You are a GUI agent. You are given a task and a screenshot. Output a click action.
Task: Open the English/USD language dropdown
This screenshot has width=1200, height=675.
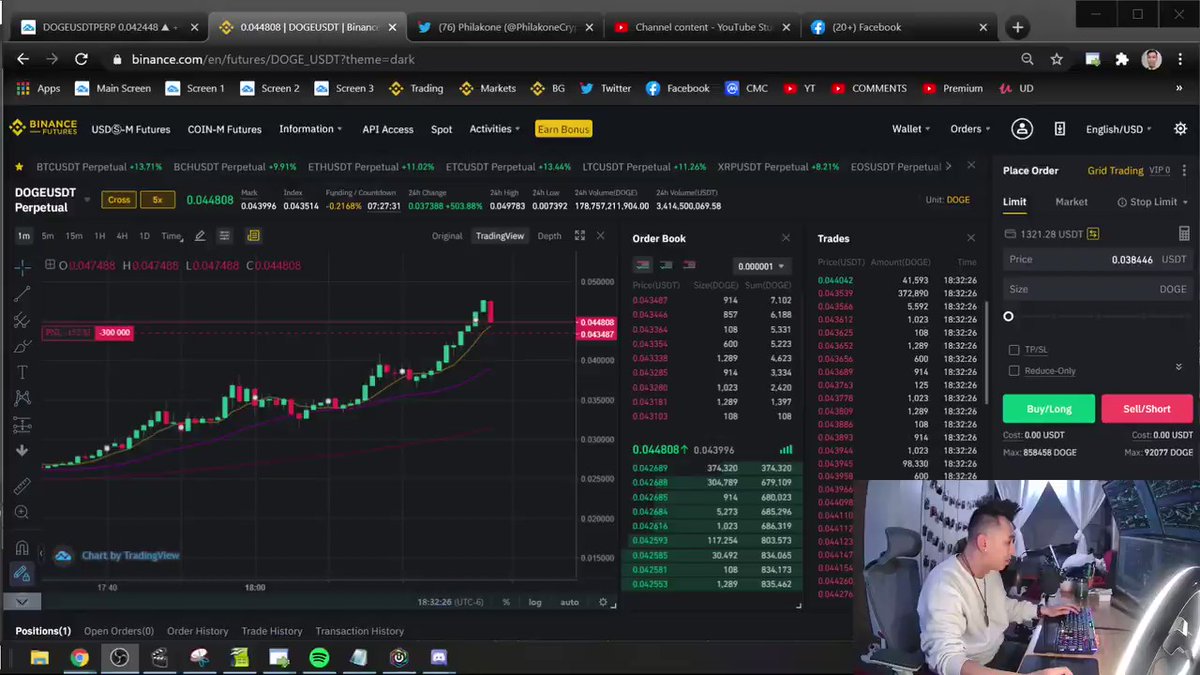[x=1119, y=129]
